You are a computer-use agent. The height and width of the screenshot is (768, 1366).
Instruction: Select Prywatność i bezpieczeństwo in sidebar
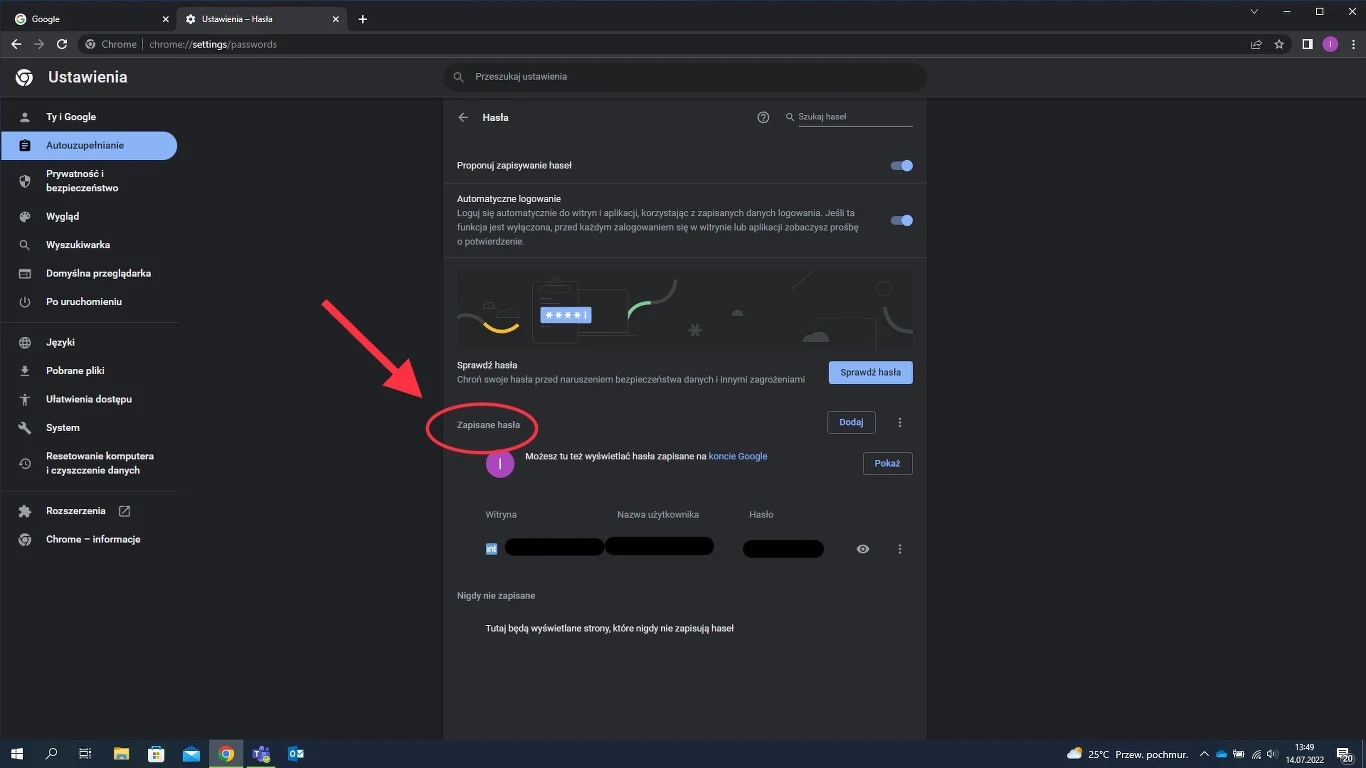[82, 181]
